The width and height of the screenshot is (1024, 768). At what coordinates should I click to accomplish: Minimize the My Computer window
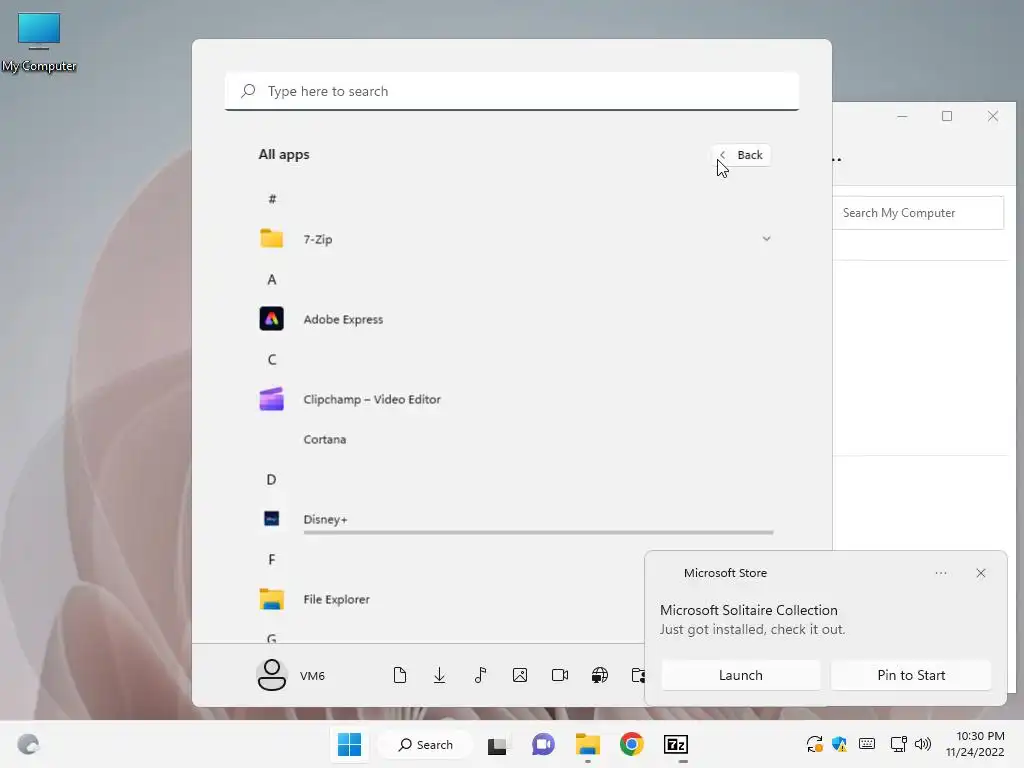[902, 116]
